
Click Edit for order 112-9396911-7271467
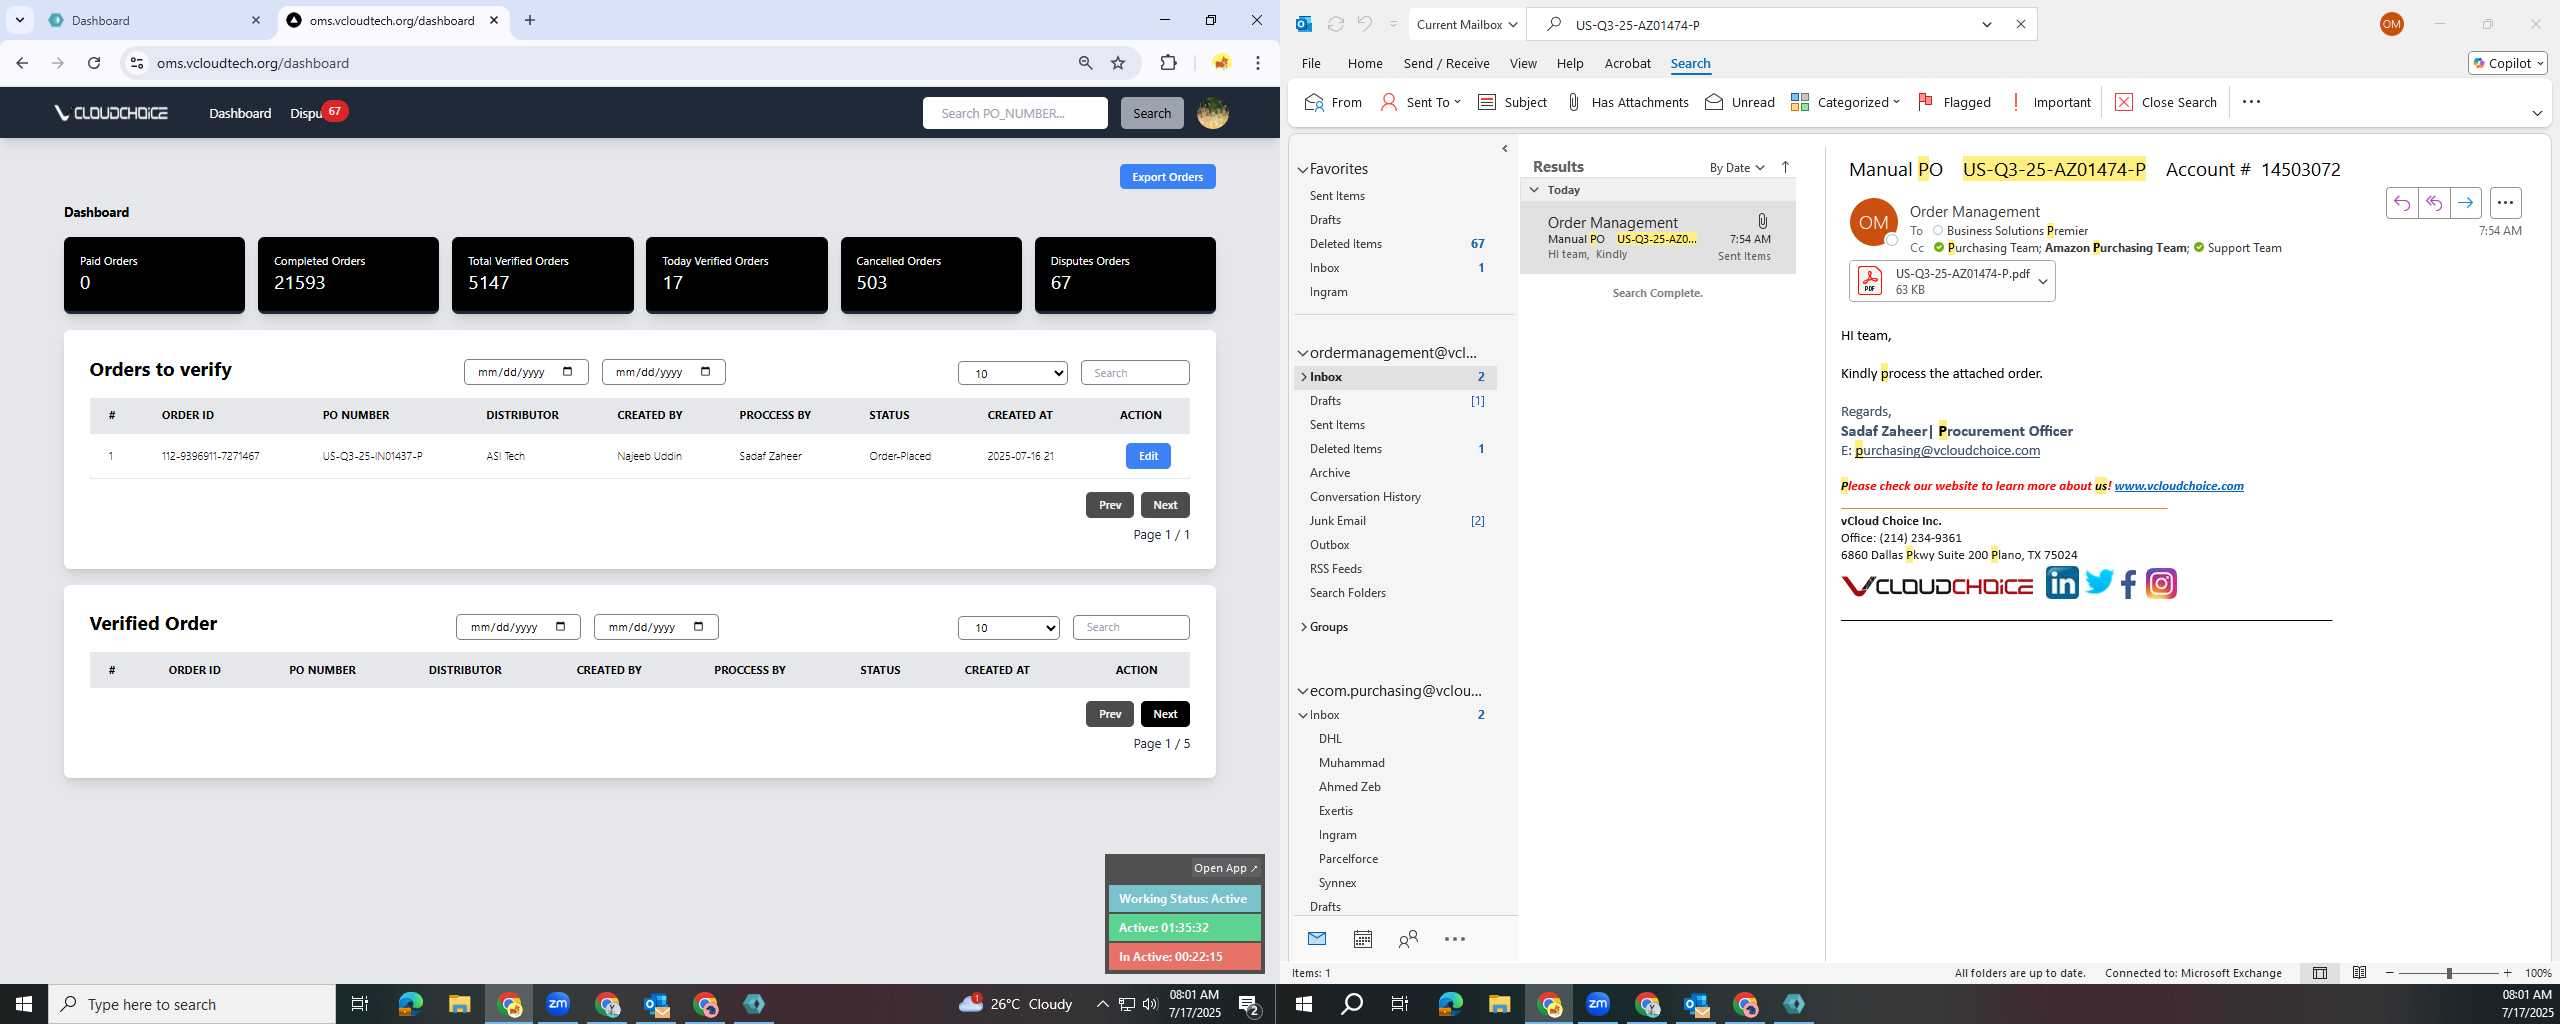1148,456
